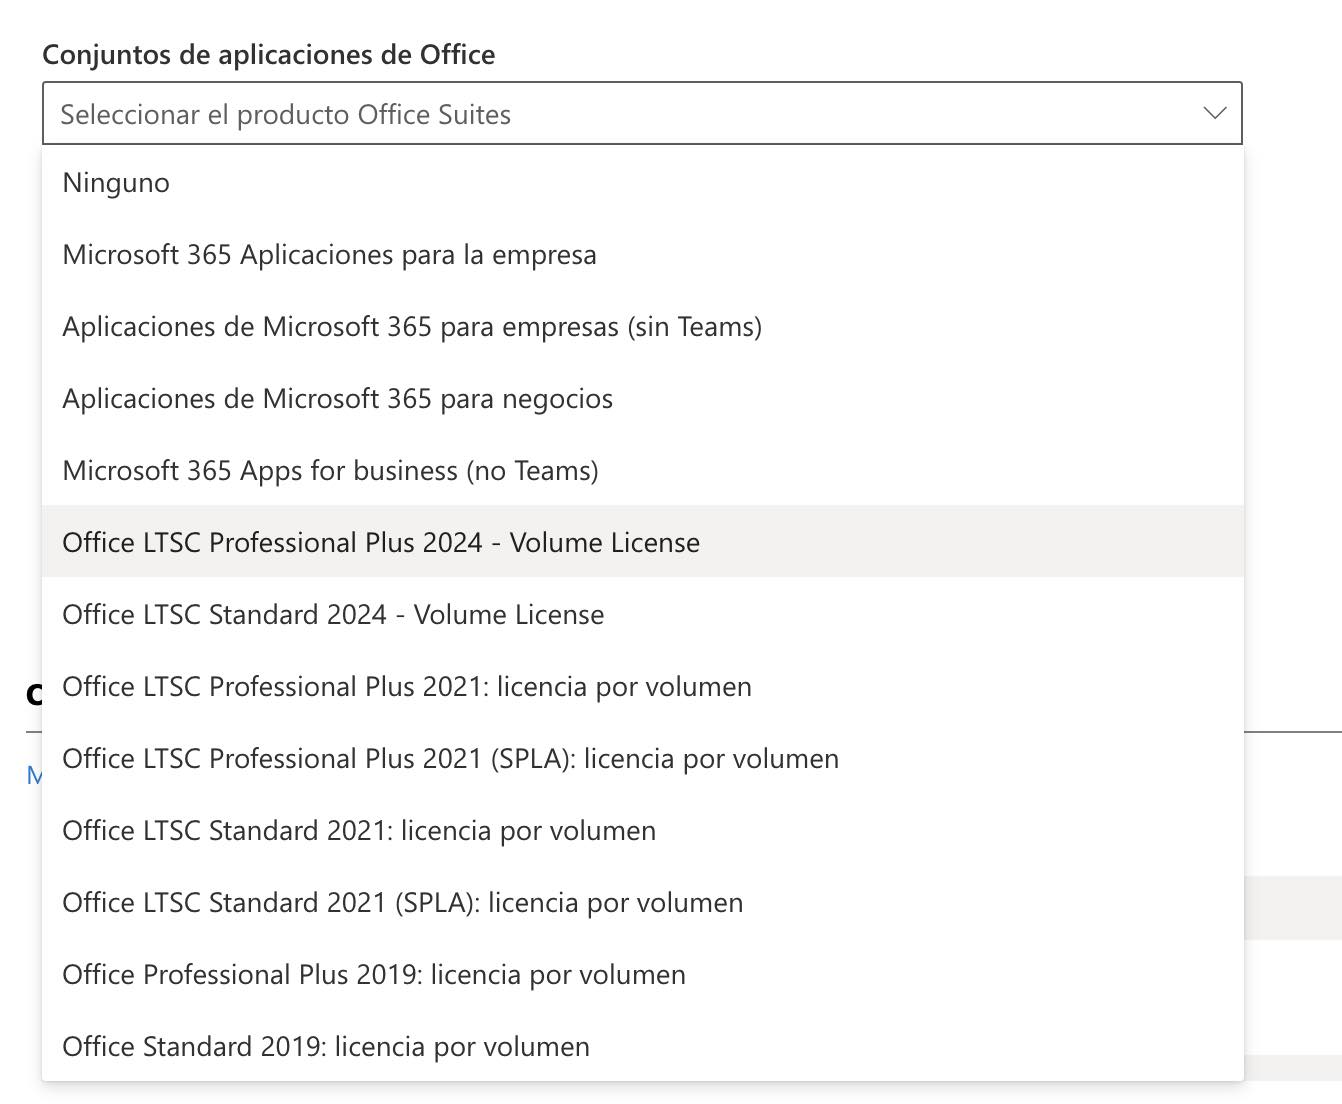Select "Microsoft 365 Aplicaciones para la empresa"
The image size is (1342, 1104).
(x=330, y=255)
